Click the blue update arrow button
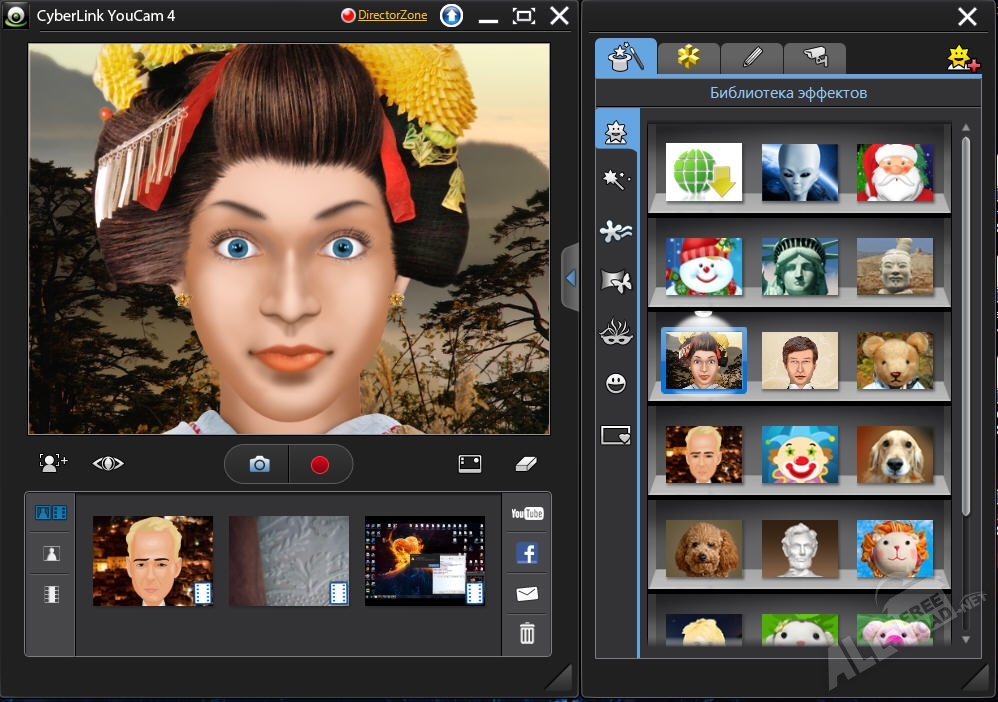This screenshot has width=998, height=702. click(451, 16)
